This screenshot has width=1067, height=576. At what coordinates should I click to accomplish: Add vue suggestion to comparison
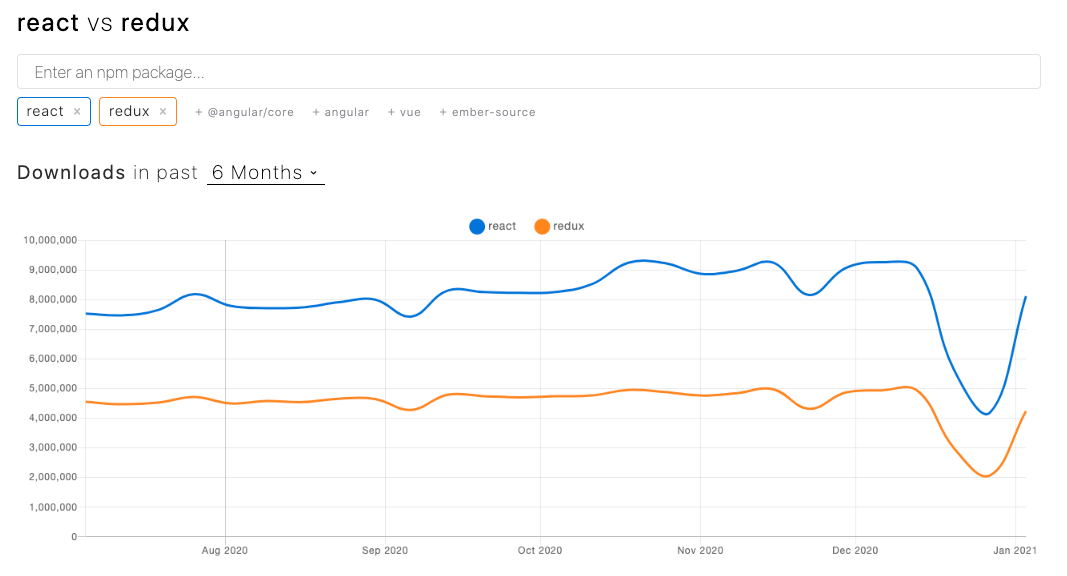coord(404,112)
